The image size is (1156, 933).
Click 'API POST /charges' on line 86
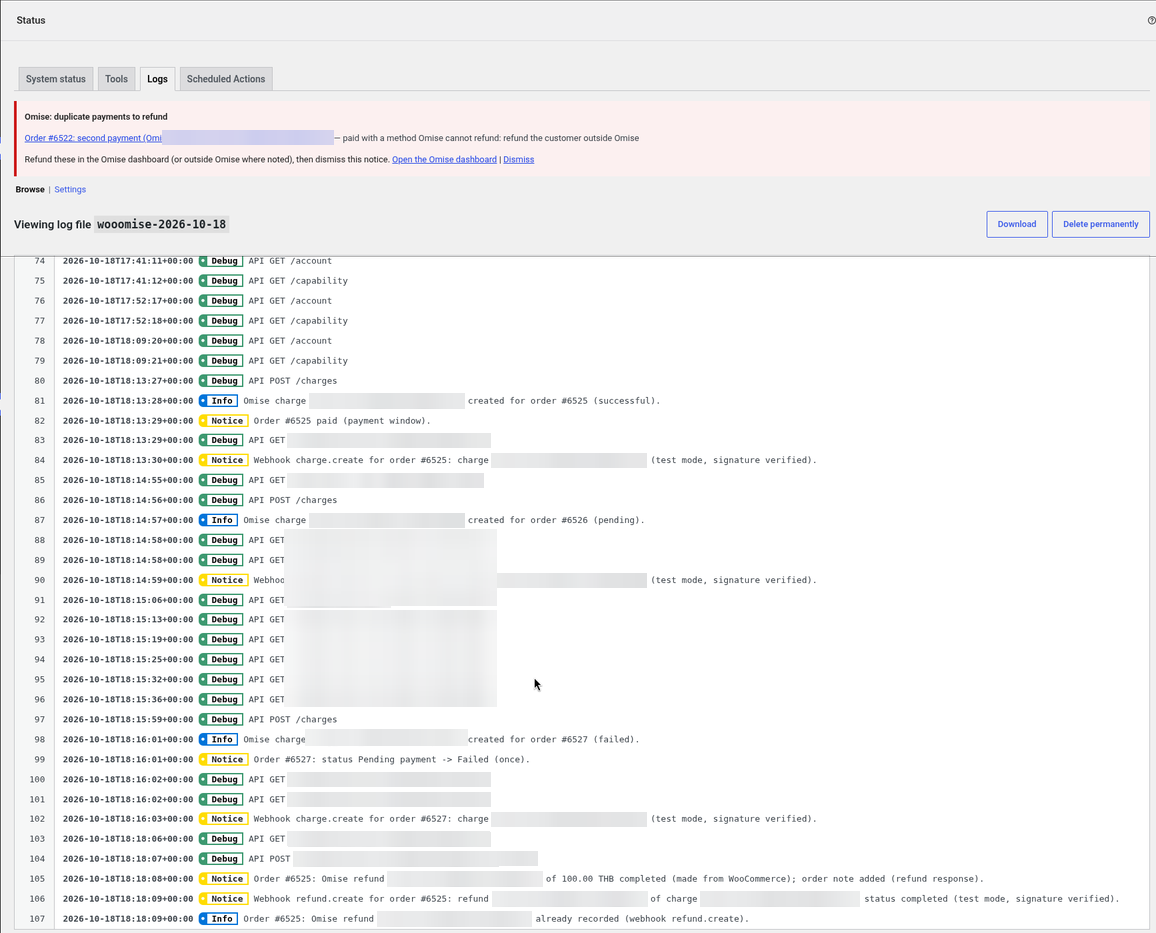(293, 500)
